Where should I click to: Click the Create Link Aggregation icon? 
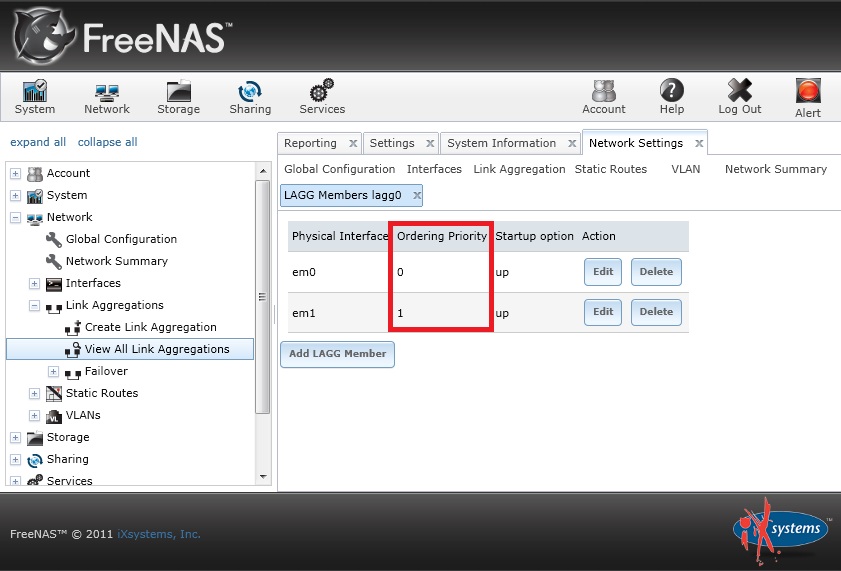point(72,328)
